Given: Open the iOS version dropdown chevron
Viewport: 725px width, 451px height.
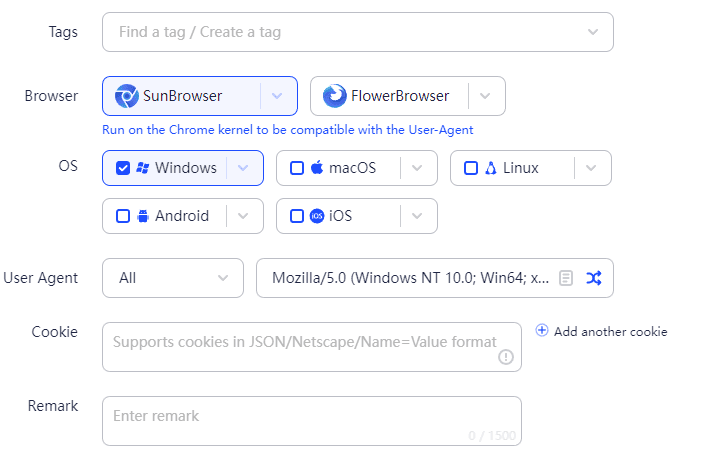Looking at the screenshot, I should [x=417, y=216].
